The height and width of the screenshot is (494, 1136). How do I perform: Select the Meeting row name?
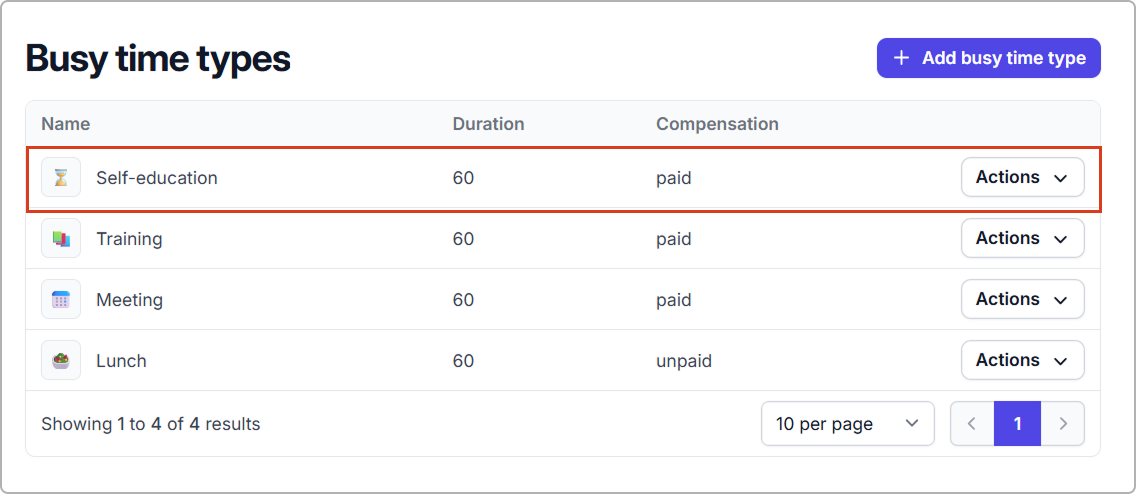(x=129, y=300)
